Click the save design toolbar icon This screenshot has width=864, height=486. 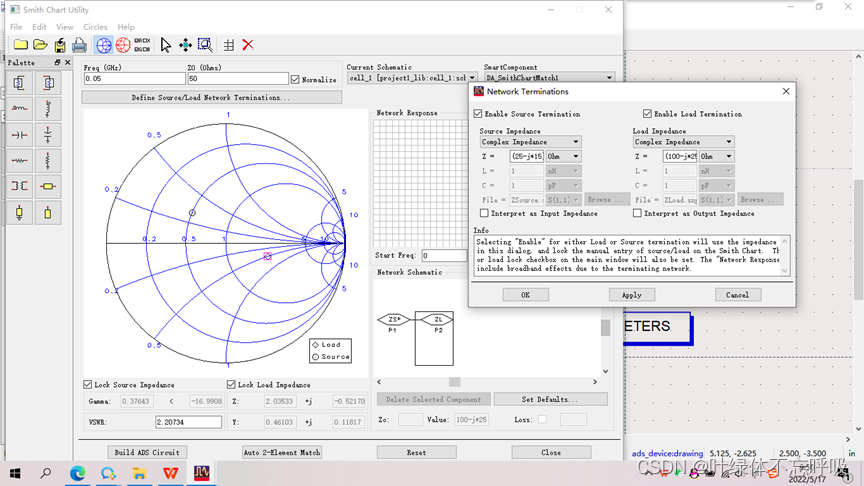pos(60,45)
